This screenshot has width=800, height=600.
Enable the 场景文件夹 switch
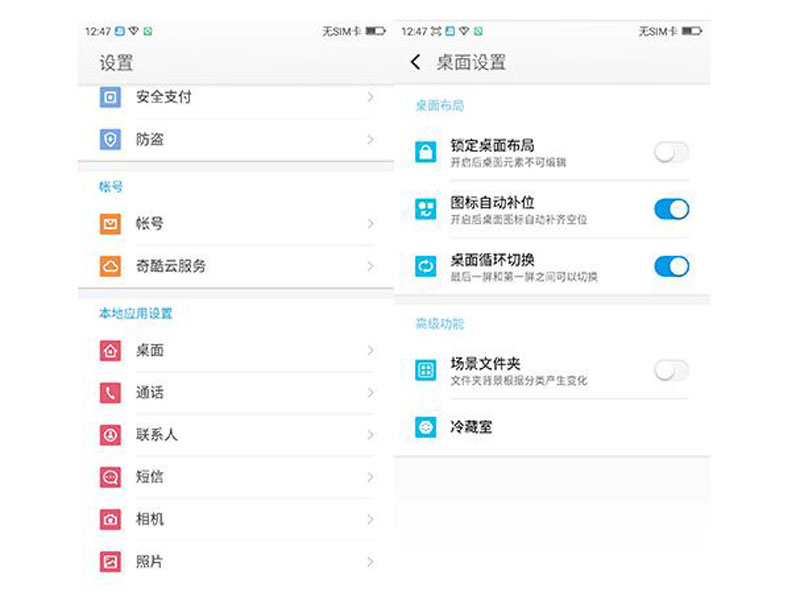[x=671, y=370]
